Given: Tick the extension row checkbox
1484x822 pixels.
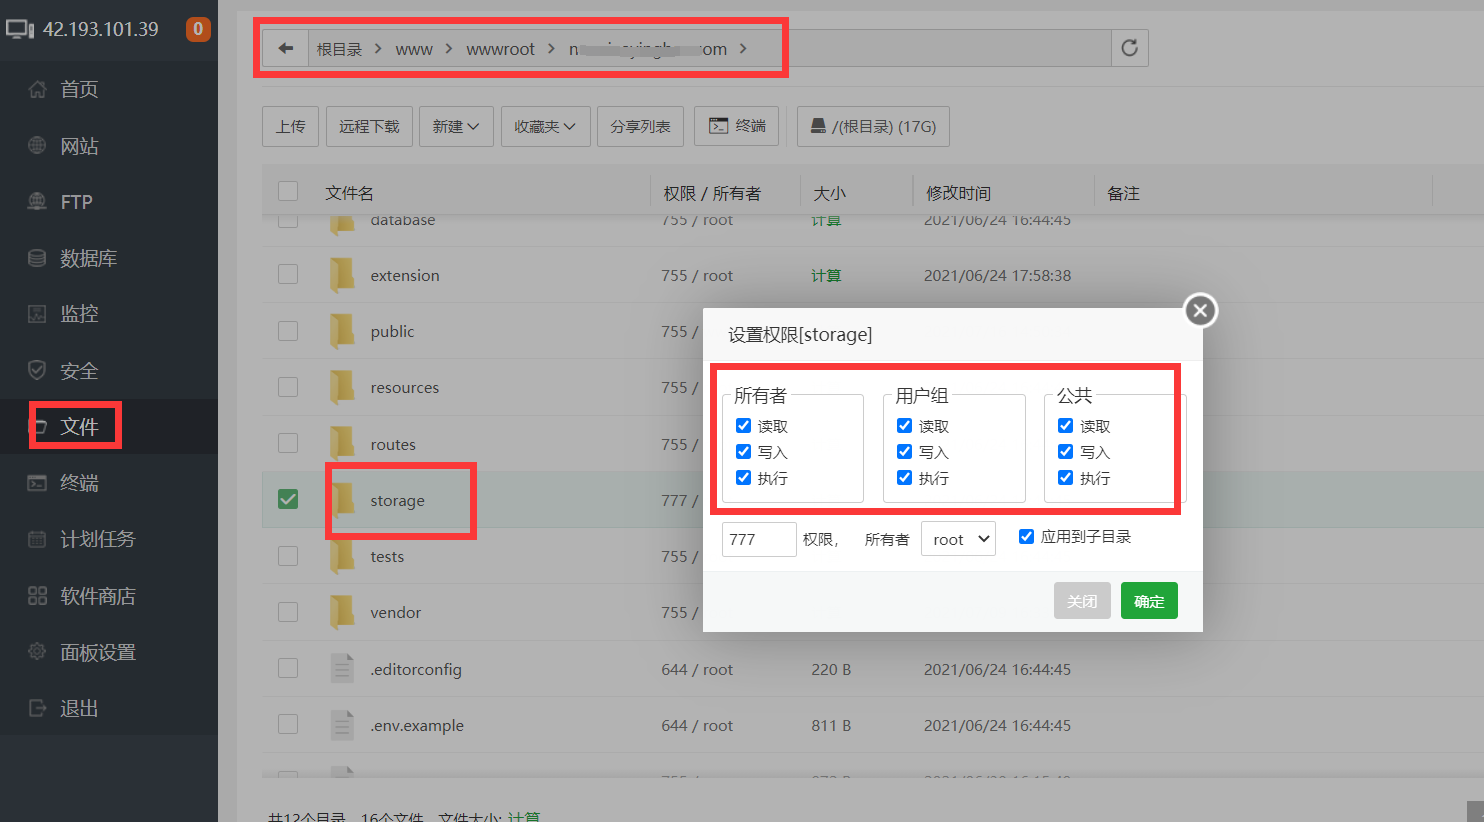Looking at the screenshot, I should (288, 274).
